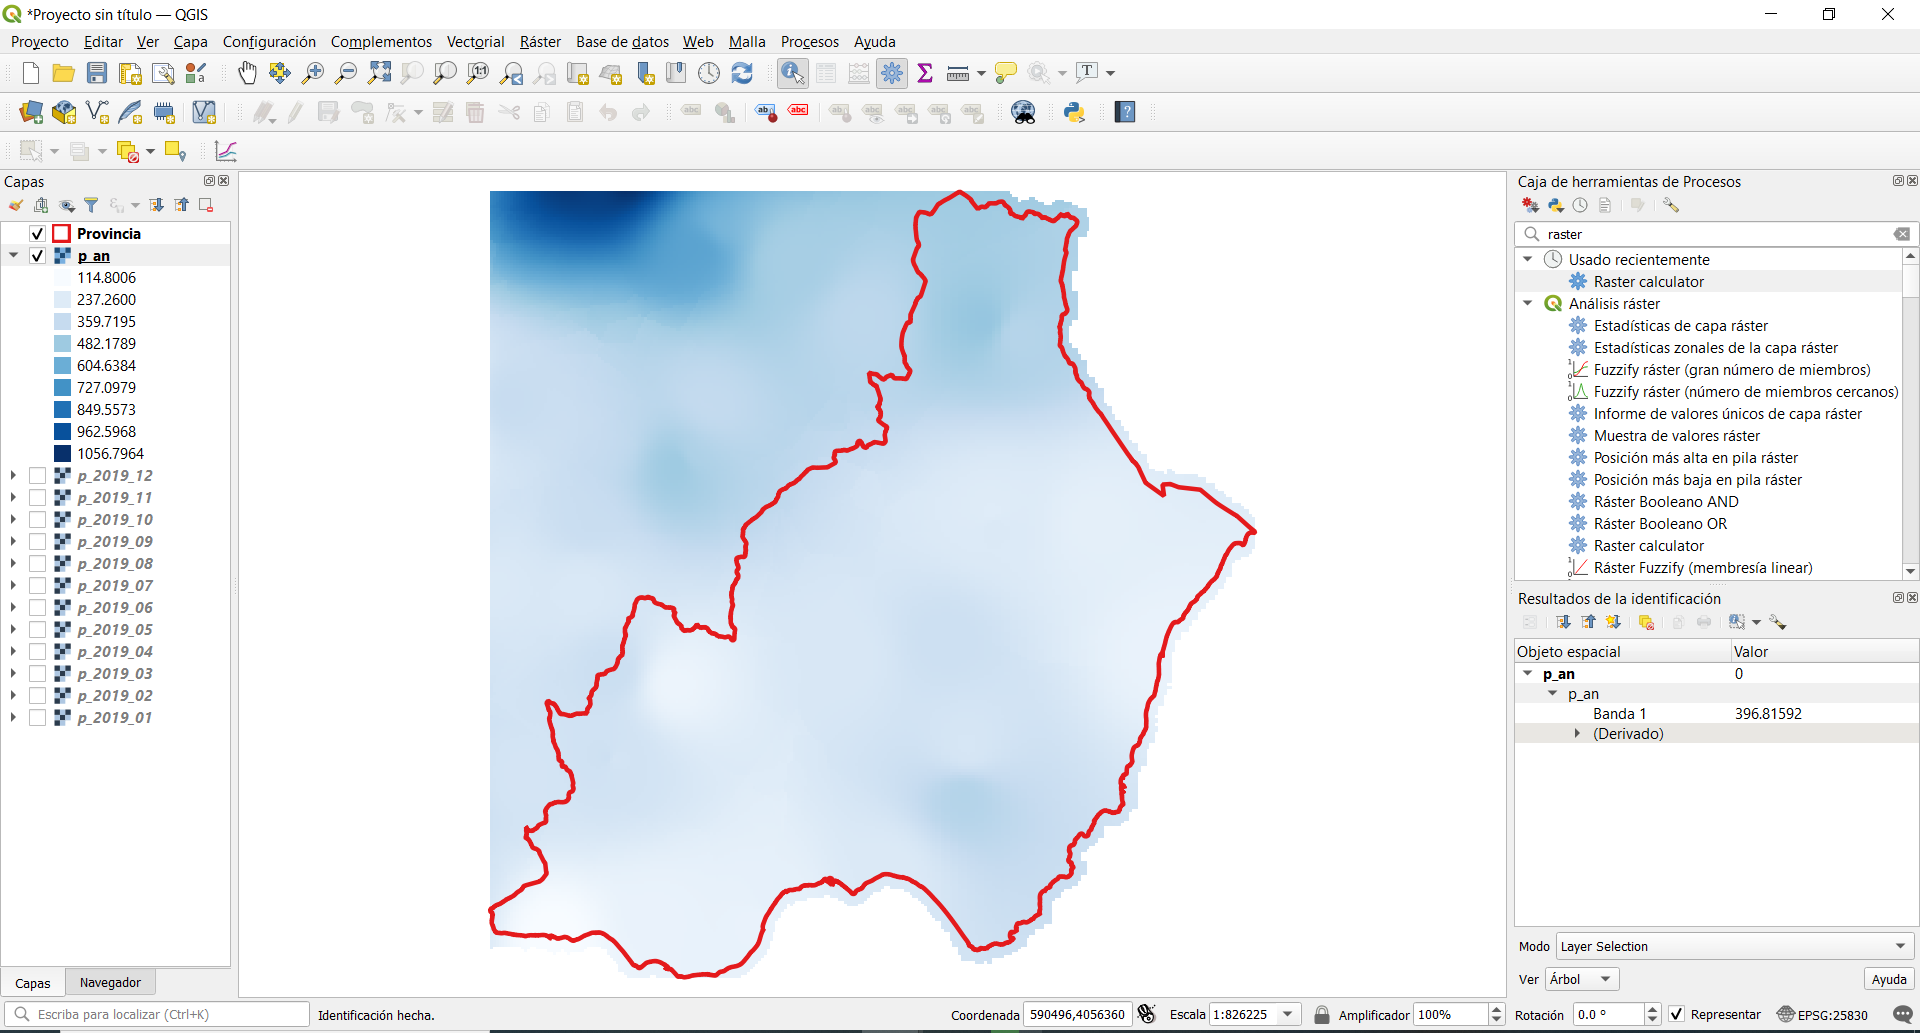Click the Ayuda button near the bottom right
Screen dimensions: 1920x1033
coord(1887,979)
